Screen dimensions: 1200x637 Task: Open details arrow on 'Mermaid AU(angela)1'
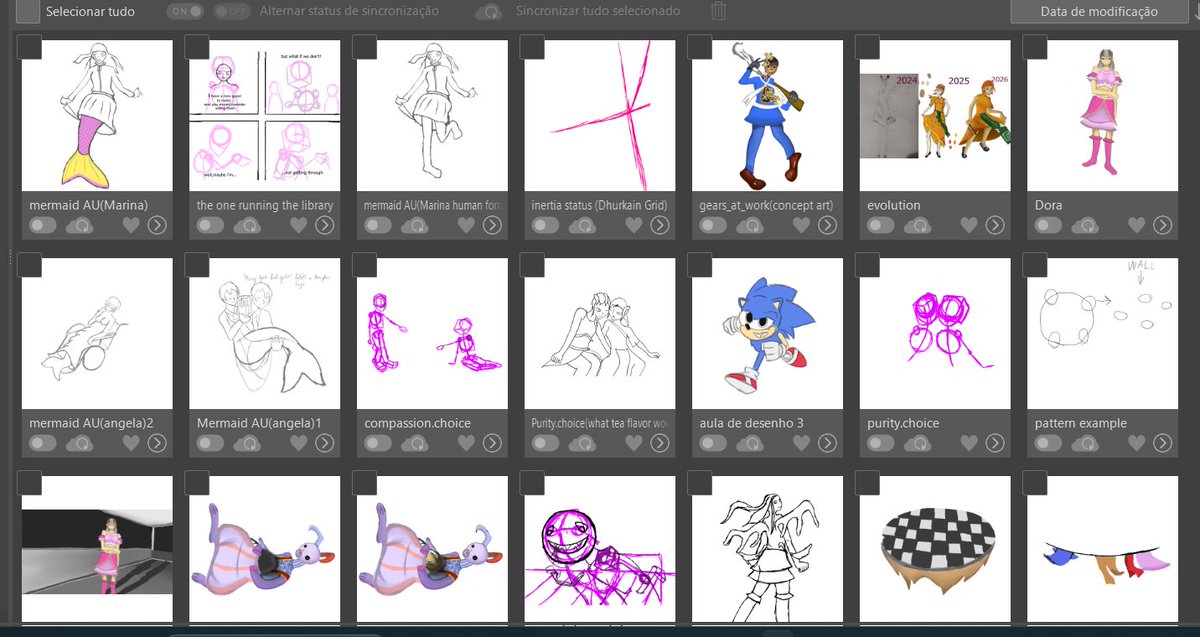(324, 444)
